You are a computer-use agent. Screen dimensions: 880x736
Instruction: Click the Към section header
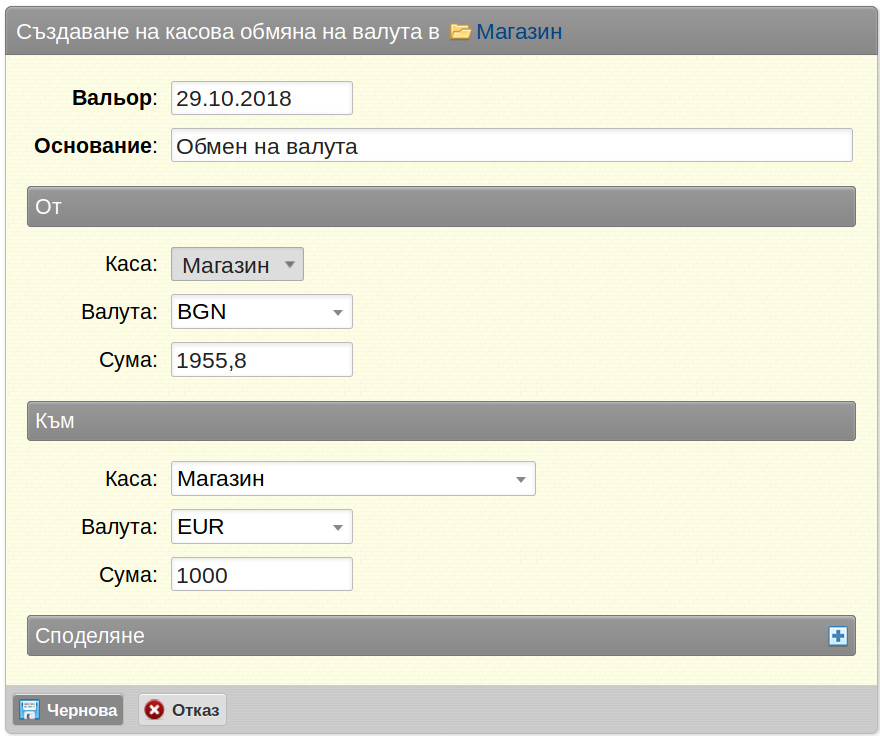pos(441,421)
